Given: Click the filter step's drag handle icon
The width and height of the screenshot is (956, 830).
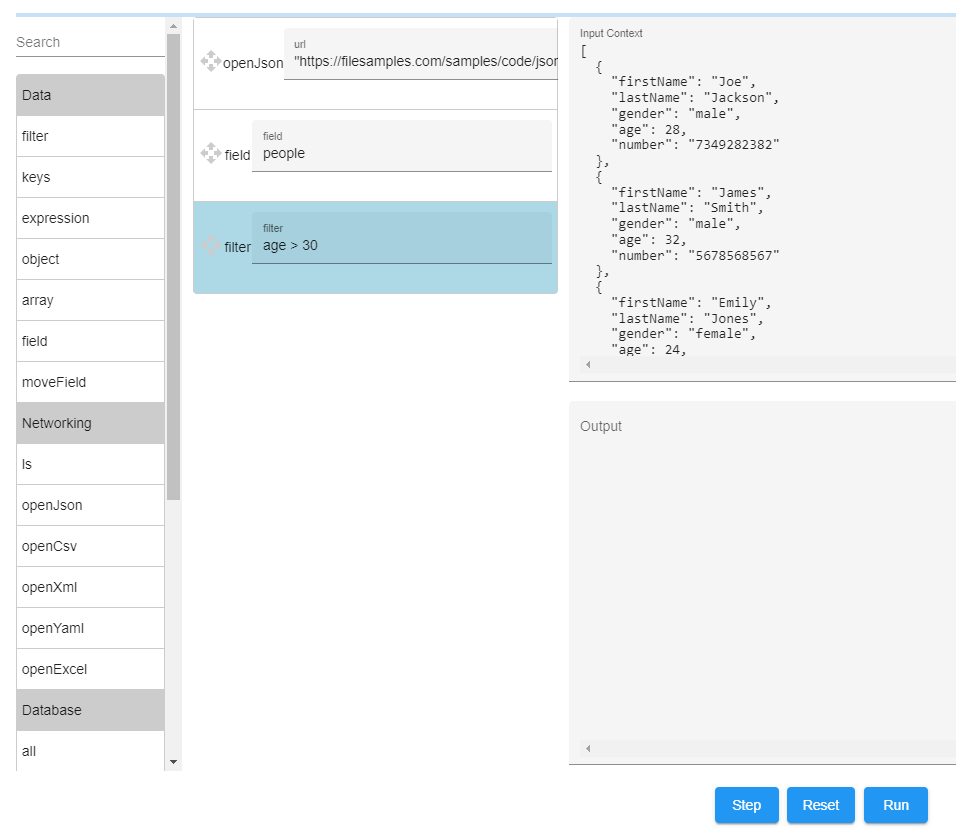Looking at the screenshot, I should coord(211,245).
